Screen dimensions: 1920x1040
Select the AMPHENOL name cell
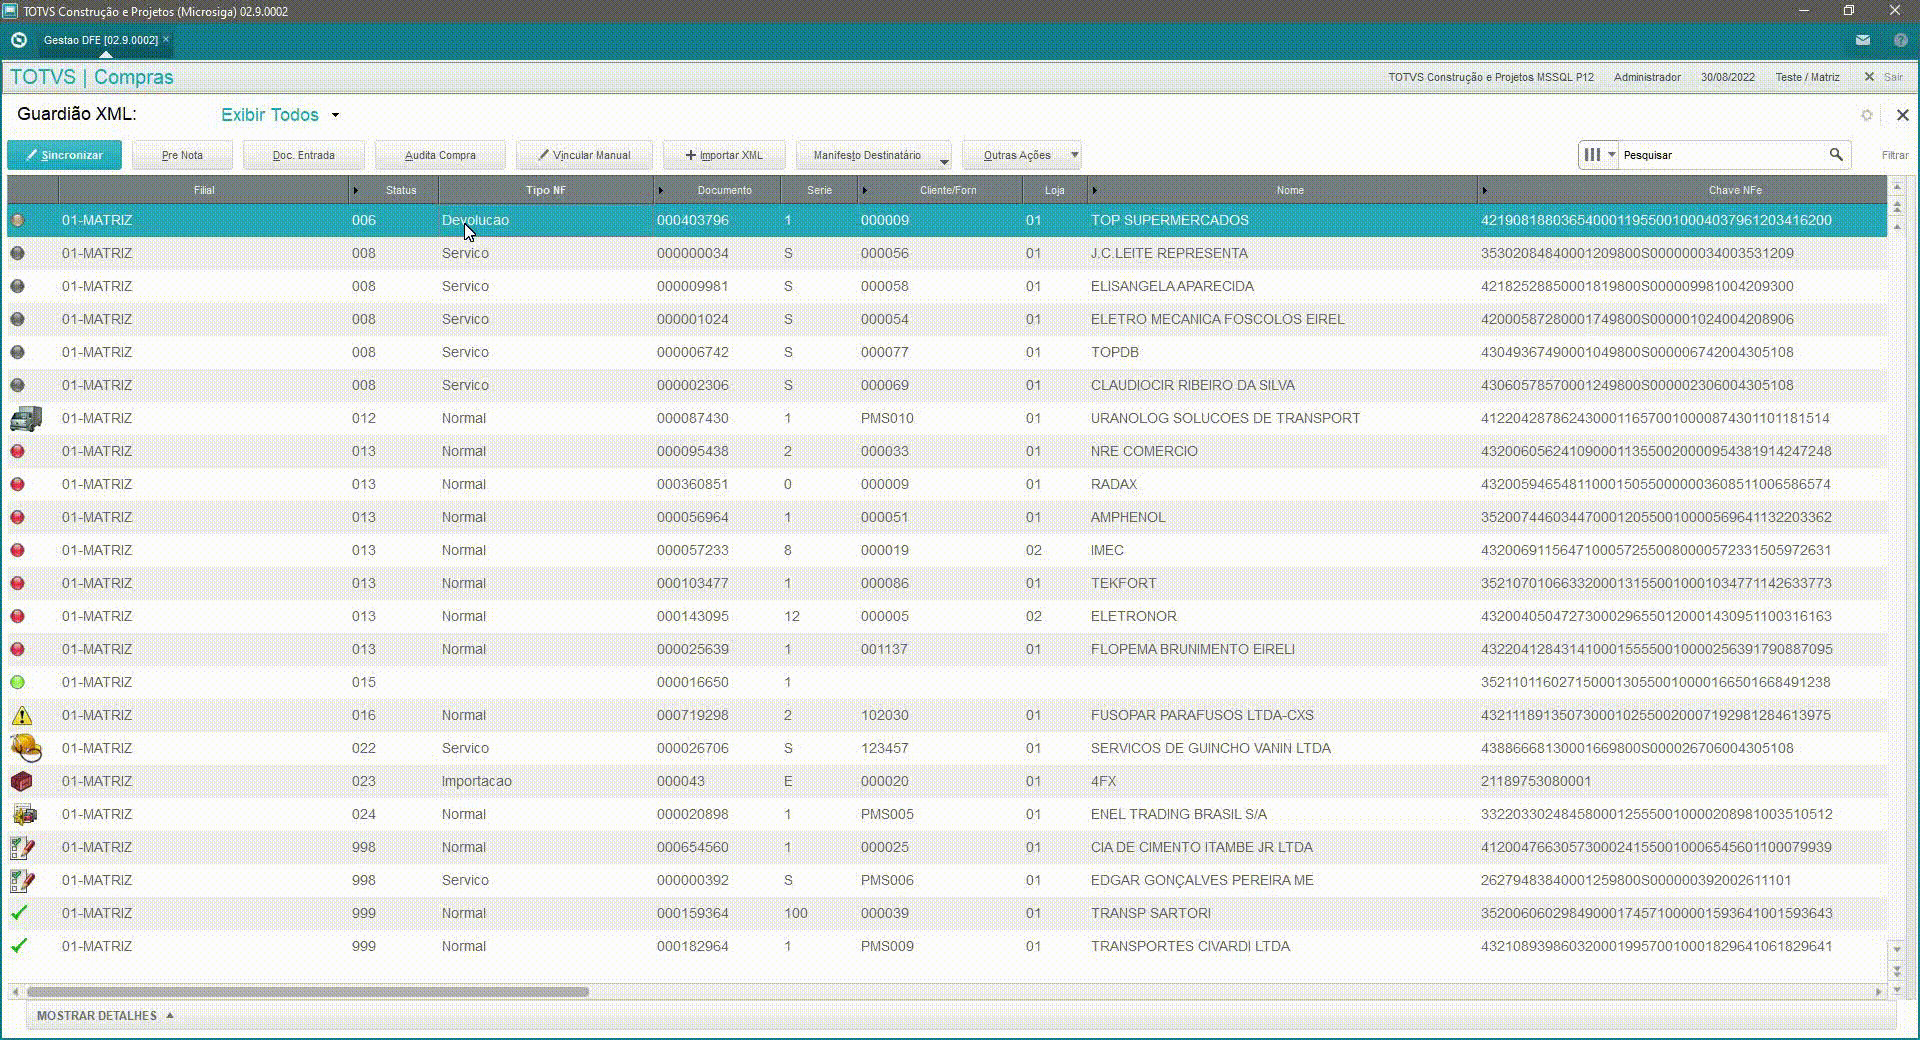[1128, 517]
